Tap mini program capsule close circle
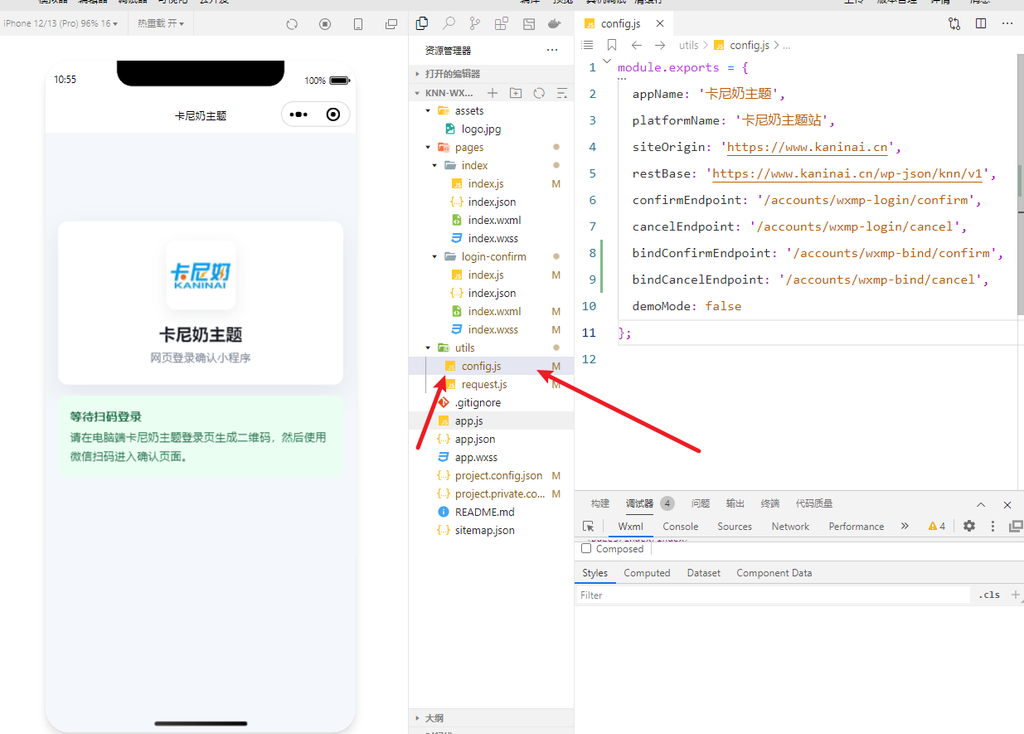Screen dimensions: 1024x734 [x=333, y=114]
